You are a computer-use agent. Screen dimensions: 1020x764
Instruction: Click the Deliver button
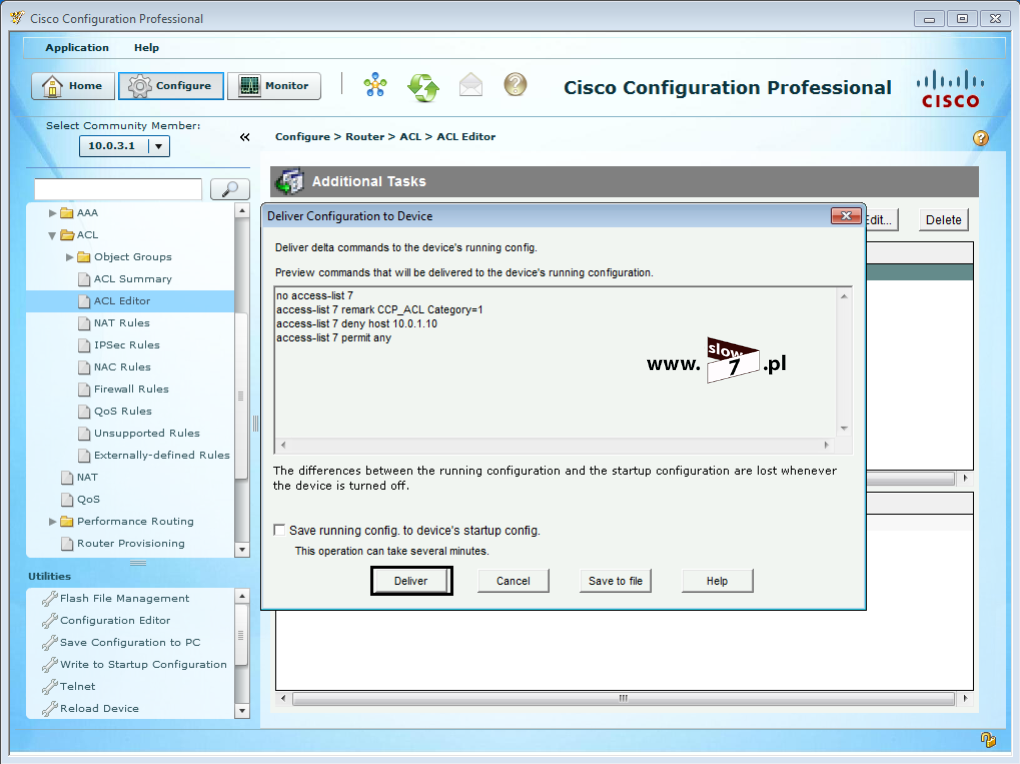point(411,581)
